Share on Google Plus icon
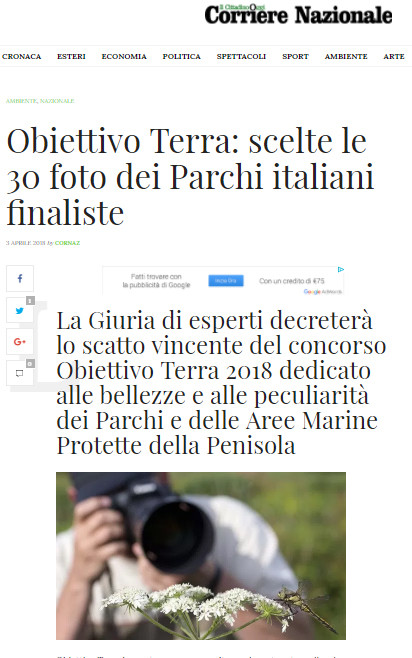 pyautogui.click(x=20, y=342)
